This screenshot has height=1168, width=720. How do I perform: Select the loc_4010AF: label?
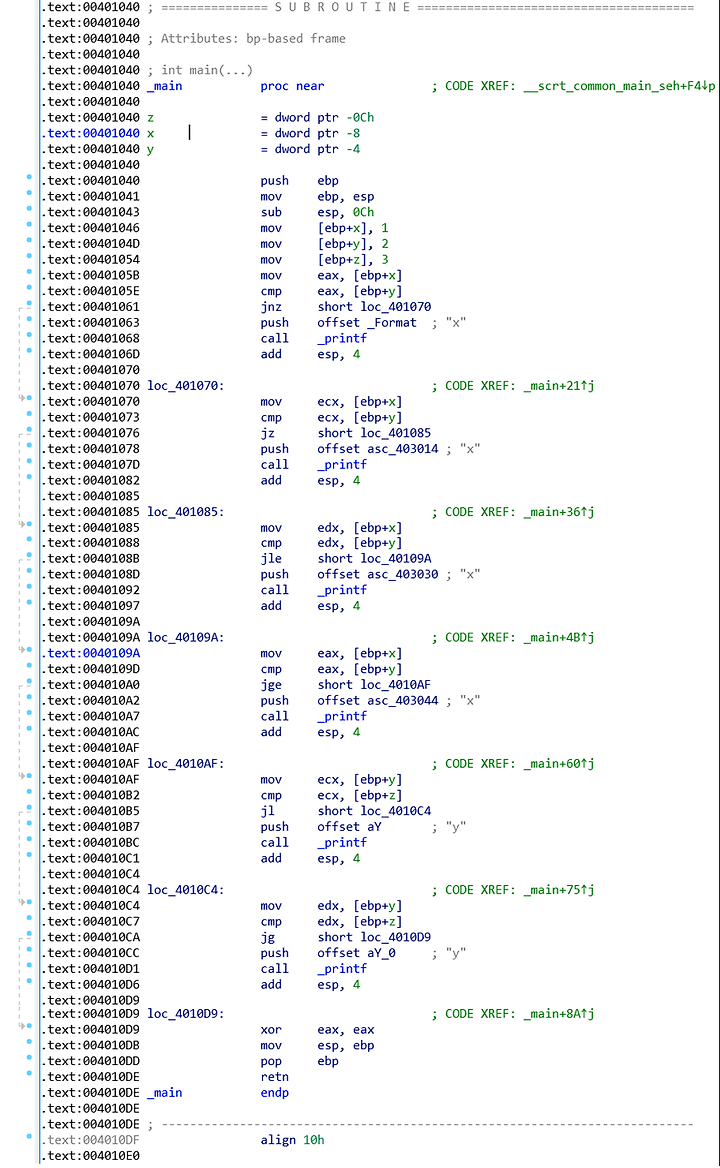[185, 764]
